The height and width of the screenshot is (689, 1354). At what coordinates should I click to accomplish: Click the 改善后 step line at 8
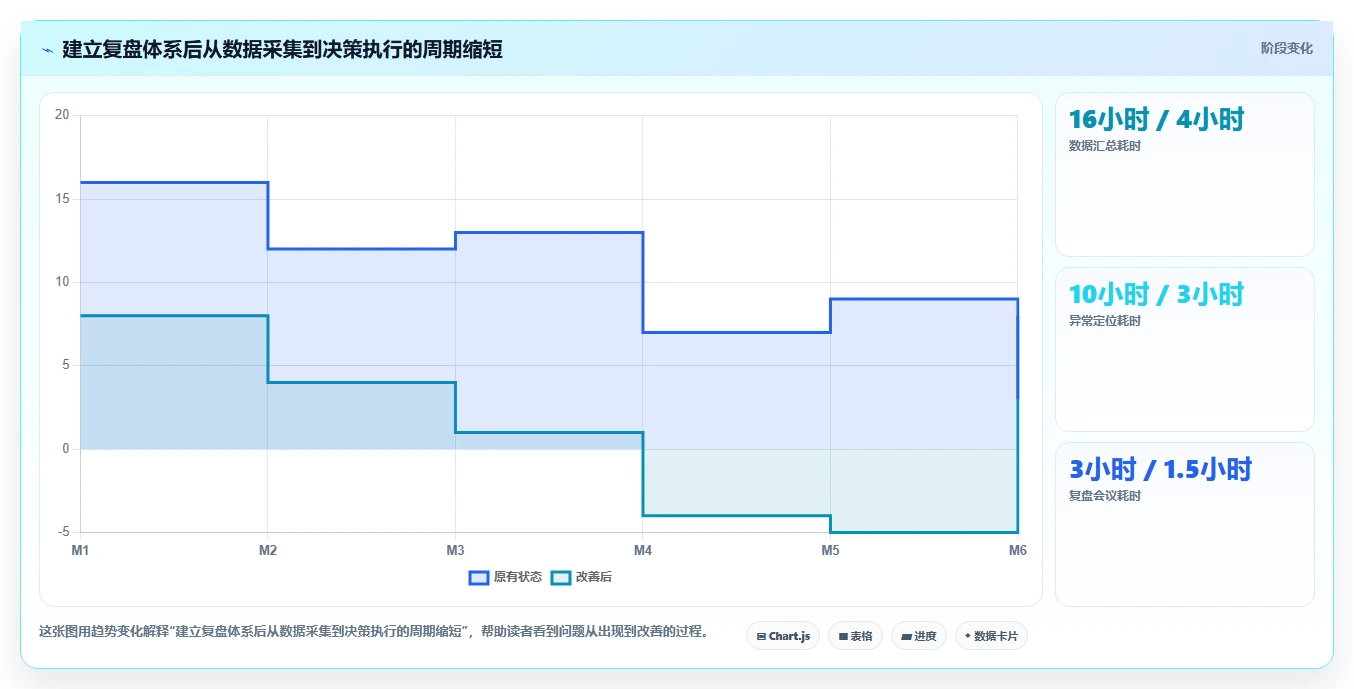[x=174, y=316]
